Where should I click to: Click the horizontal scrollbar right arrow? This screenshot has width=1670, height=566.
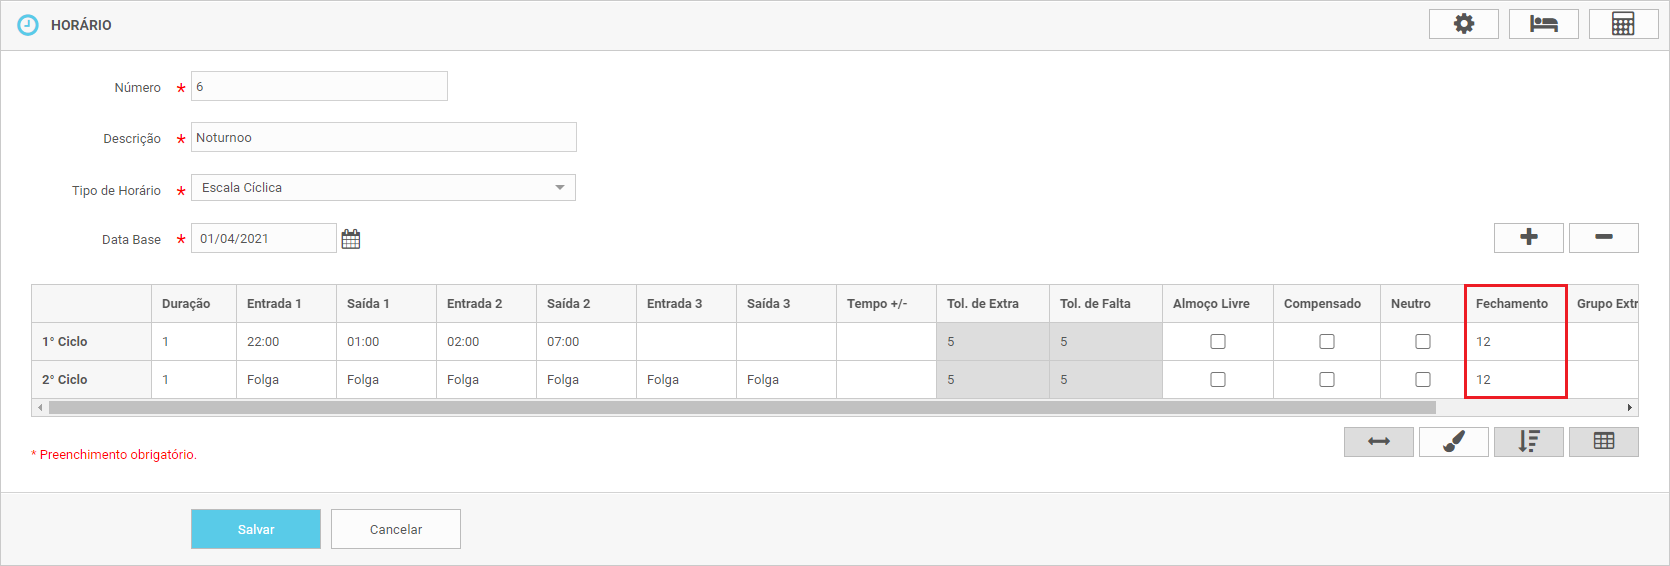coord(1629,408)
